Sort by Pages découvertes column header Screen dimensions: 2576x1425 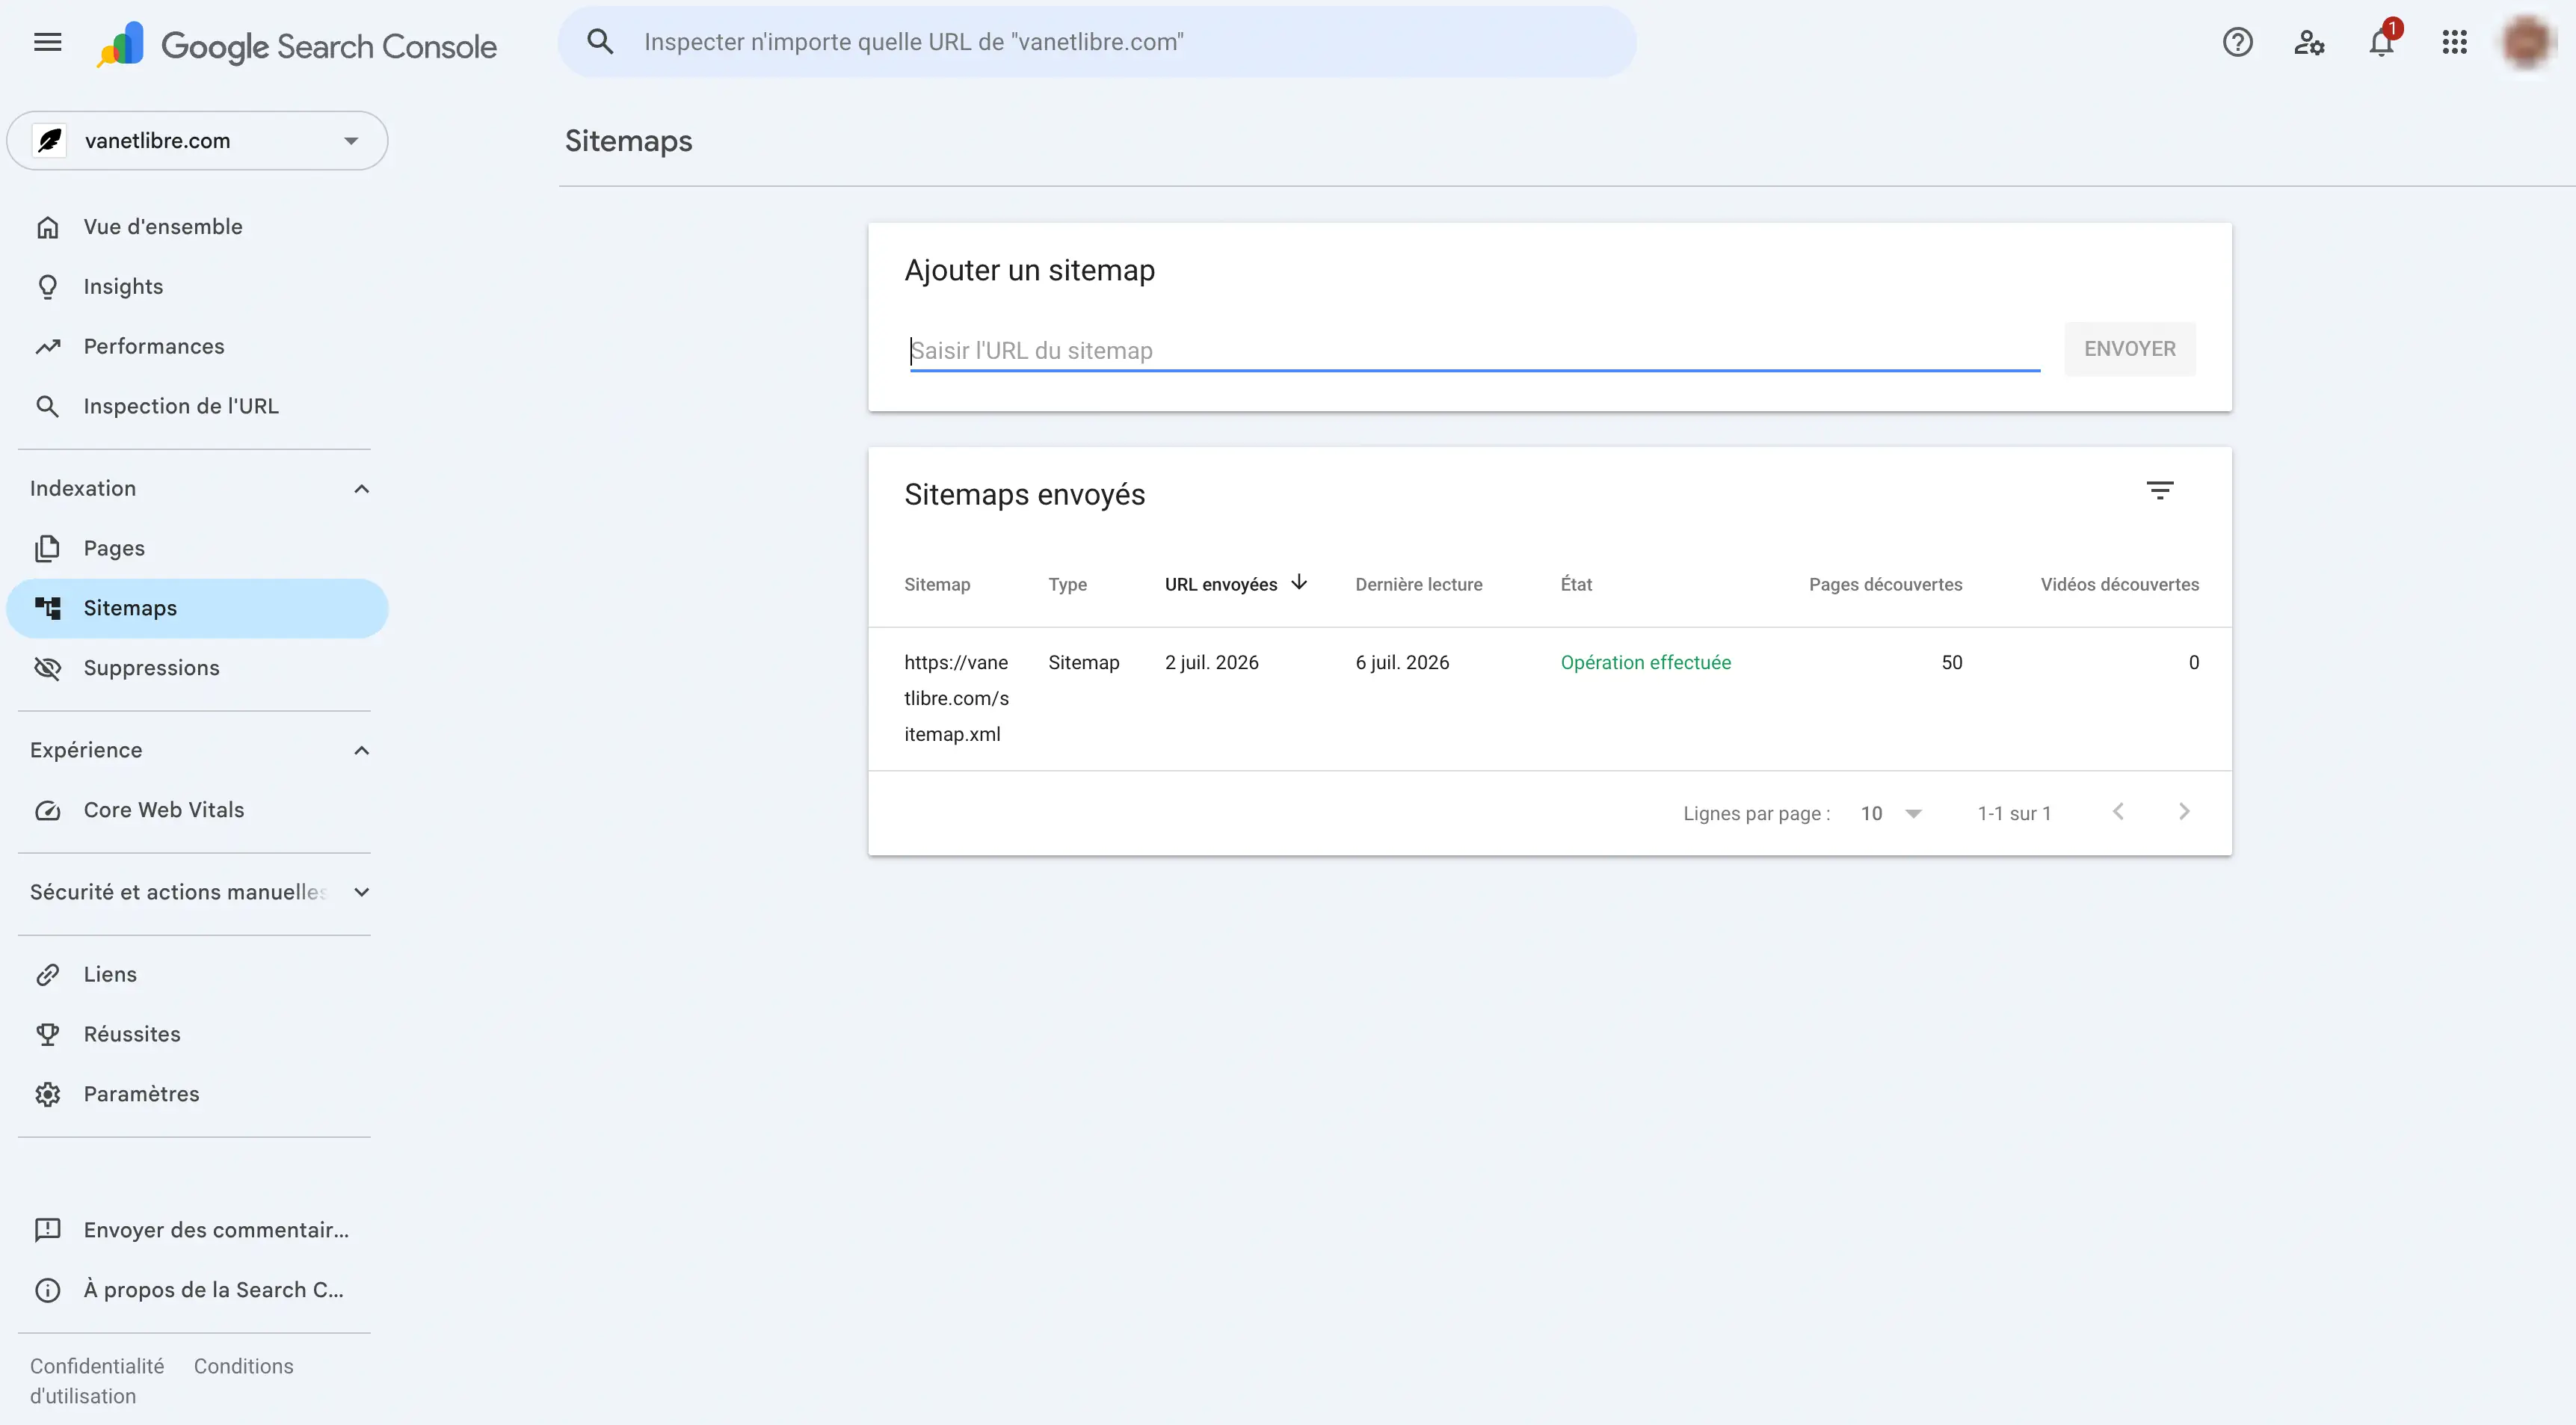pyautogui.click(x=1885, y=585)
